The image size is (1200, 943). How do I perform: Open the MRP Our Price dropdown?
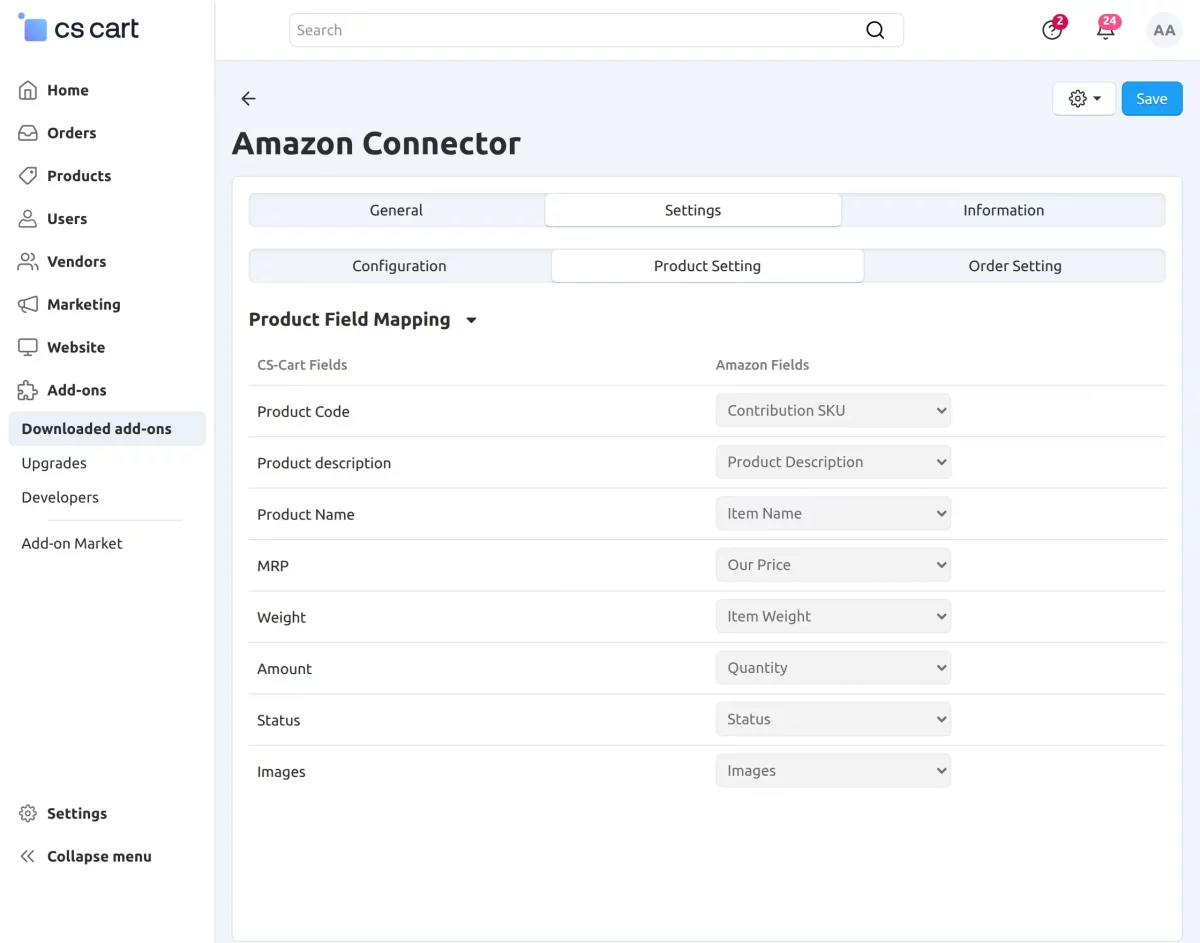pos(833,565)
